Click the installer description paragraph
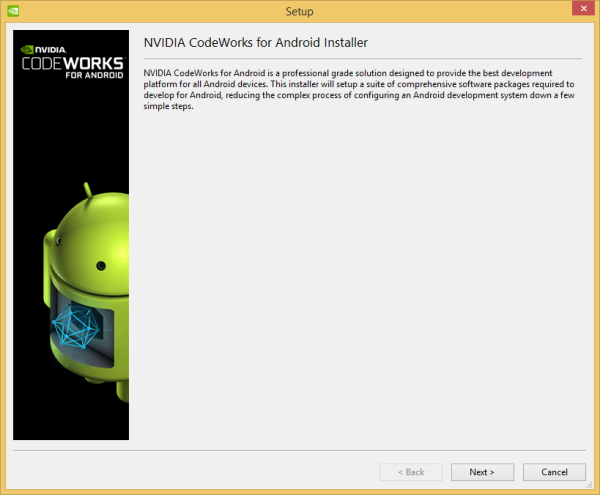Screen dimensions: 600x495 (359, 90)
